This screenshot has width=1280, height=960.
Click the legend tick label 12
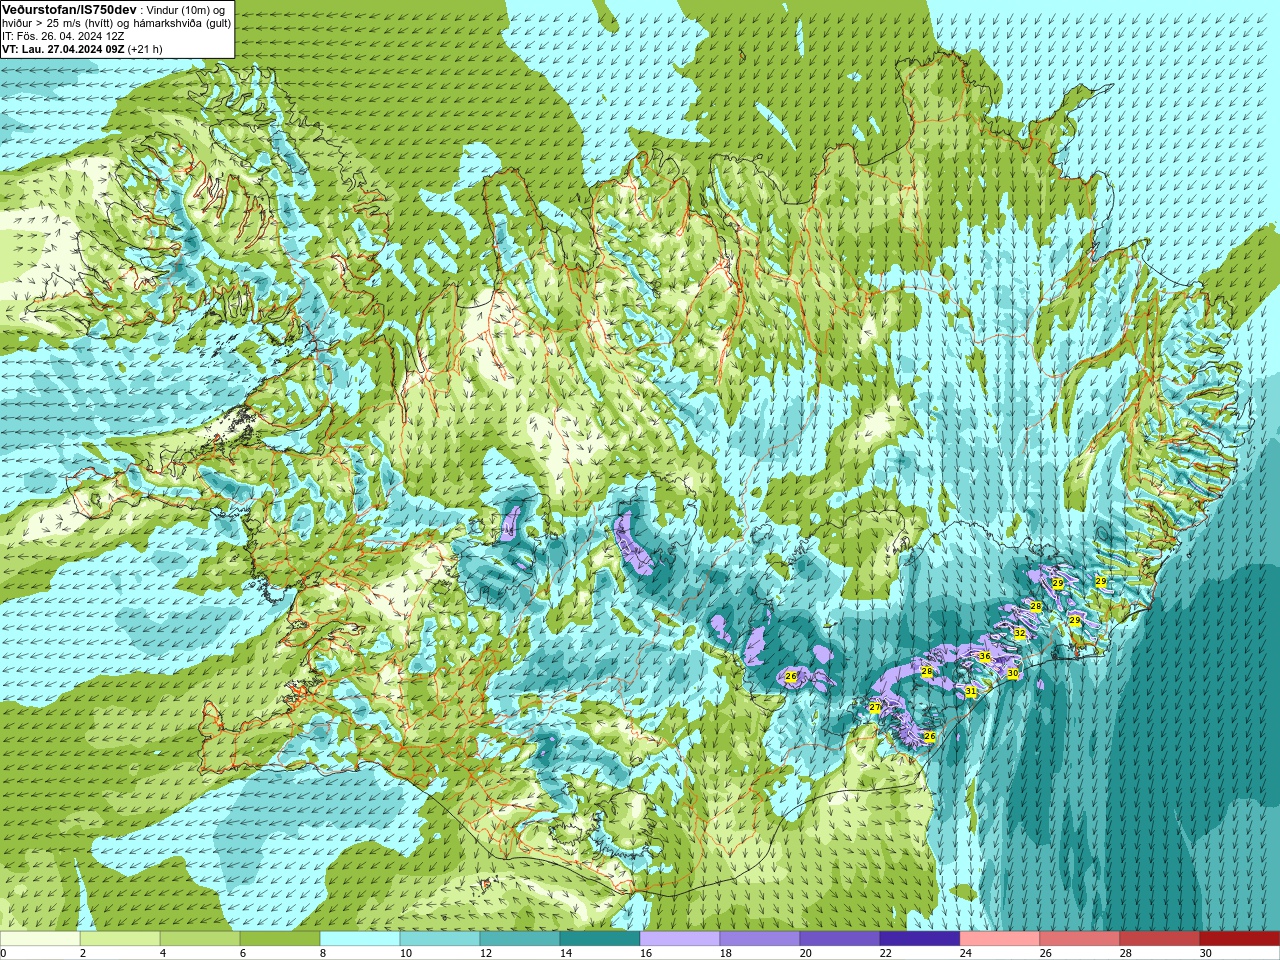coord(486,953)
